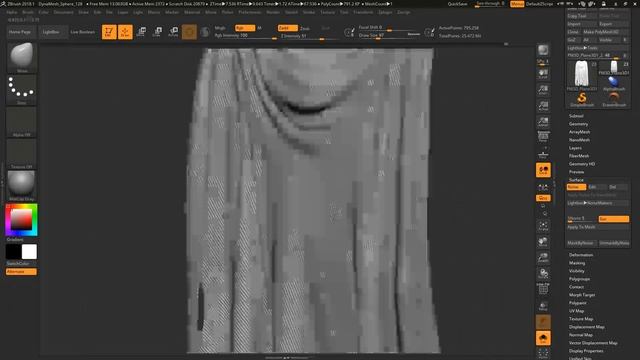This screenshot has width=640, height=360.
Task: Expand the Geometry sub-palette
Action: (578, 124)
